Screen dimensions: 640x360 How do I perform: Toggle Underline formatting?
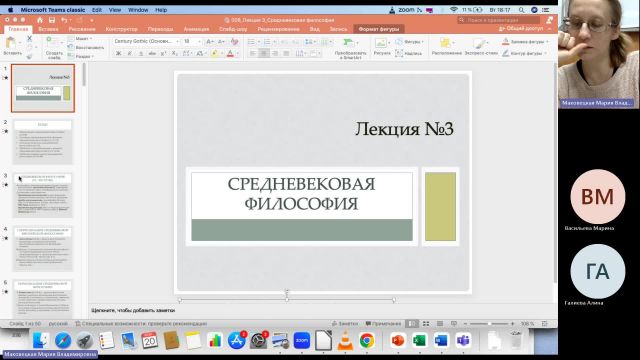141,53
